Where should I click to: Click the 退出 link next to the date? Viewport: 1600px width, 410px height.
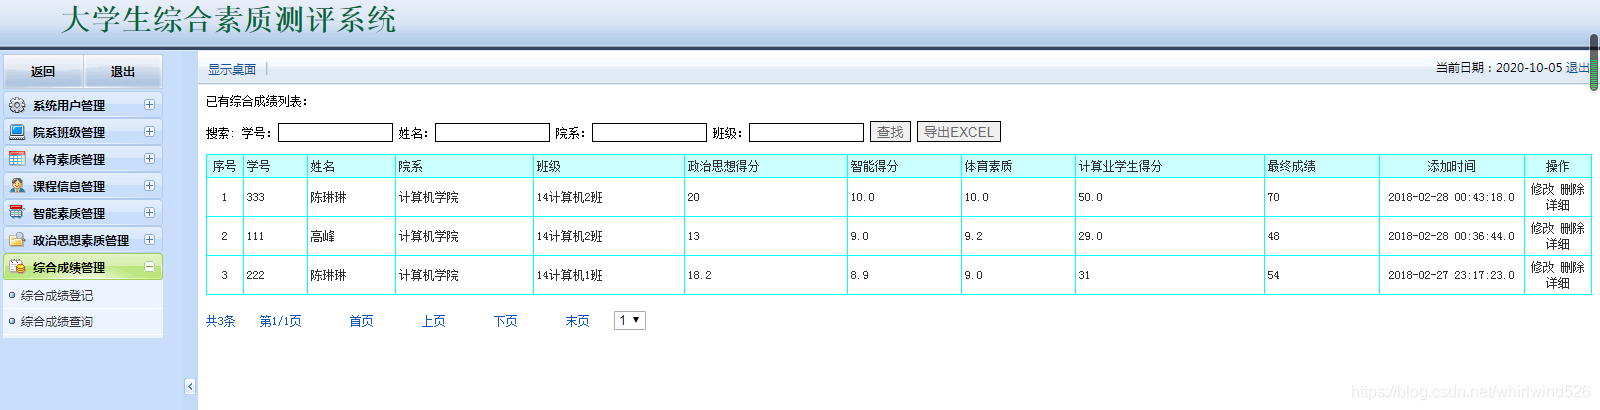tap(1577, 68)
